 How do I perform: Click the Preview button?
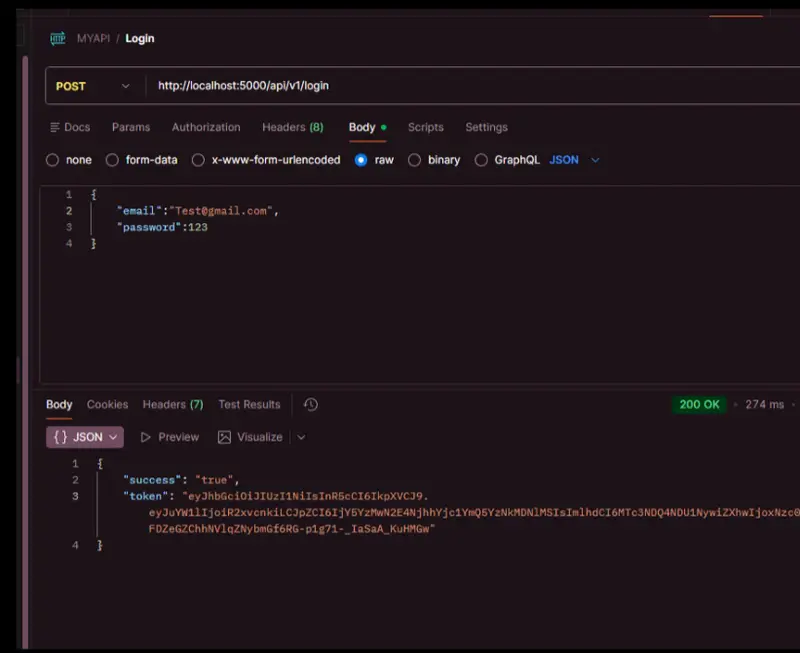tap(169, 437)
